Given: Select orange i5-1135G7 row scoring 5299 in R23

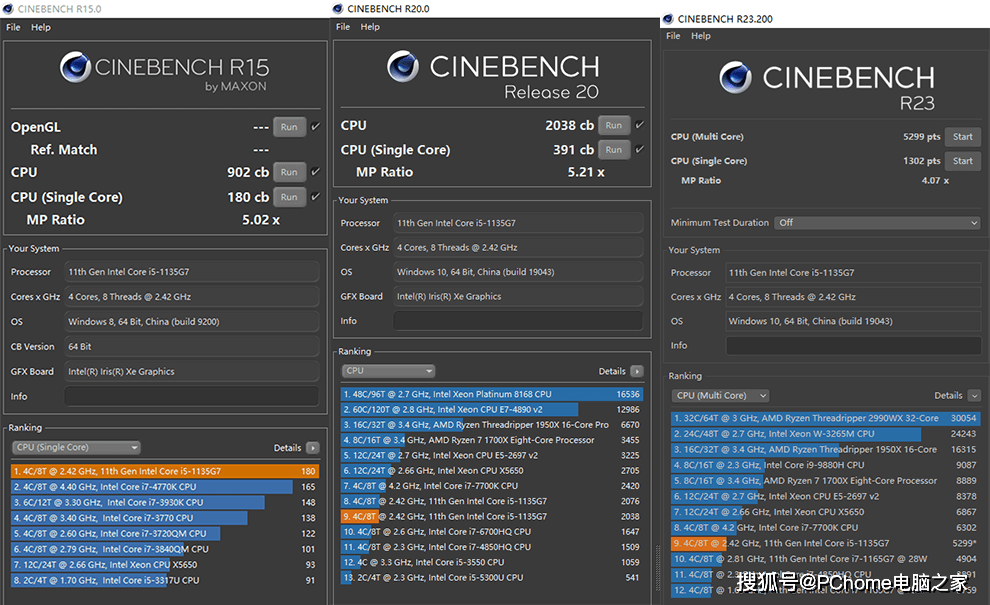Looking at the screenshot, I should (825, 543).
